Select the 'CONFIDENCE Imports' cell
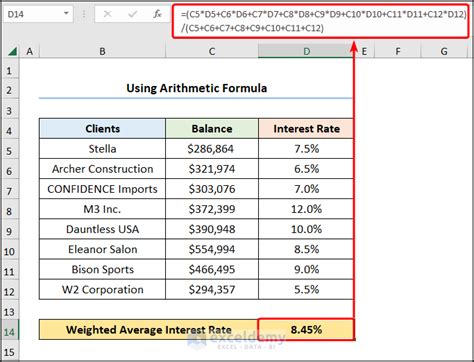This screenshot has height=362, width=474. click(102, 189)
